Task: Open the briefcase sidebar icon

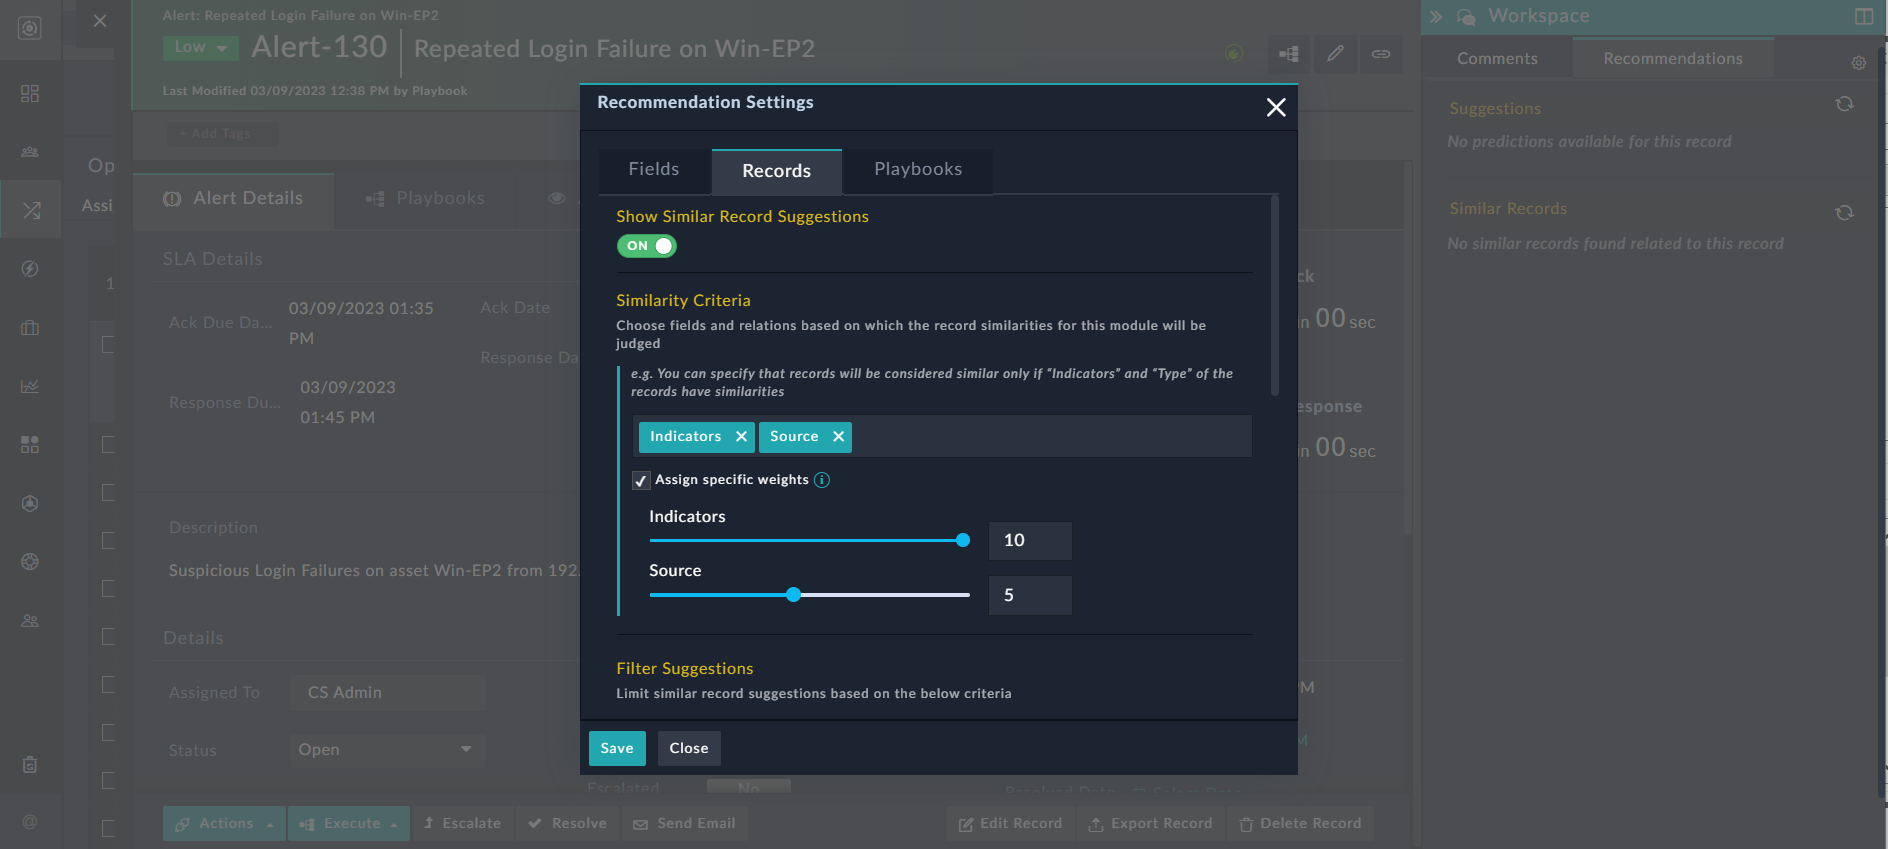Action: (30, 328)
